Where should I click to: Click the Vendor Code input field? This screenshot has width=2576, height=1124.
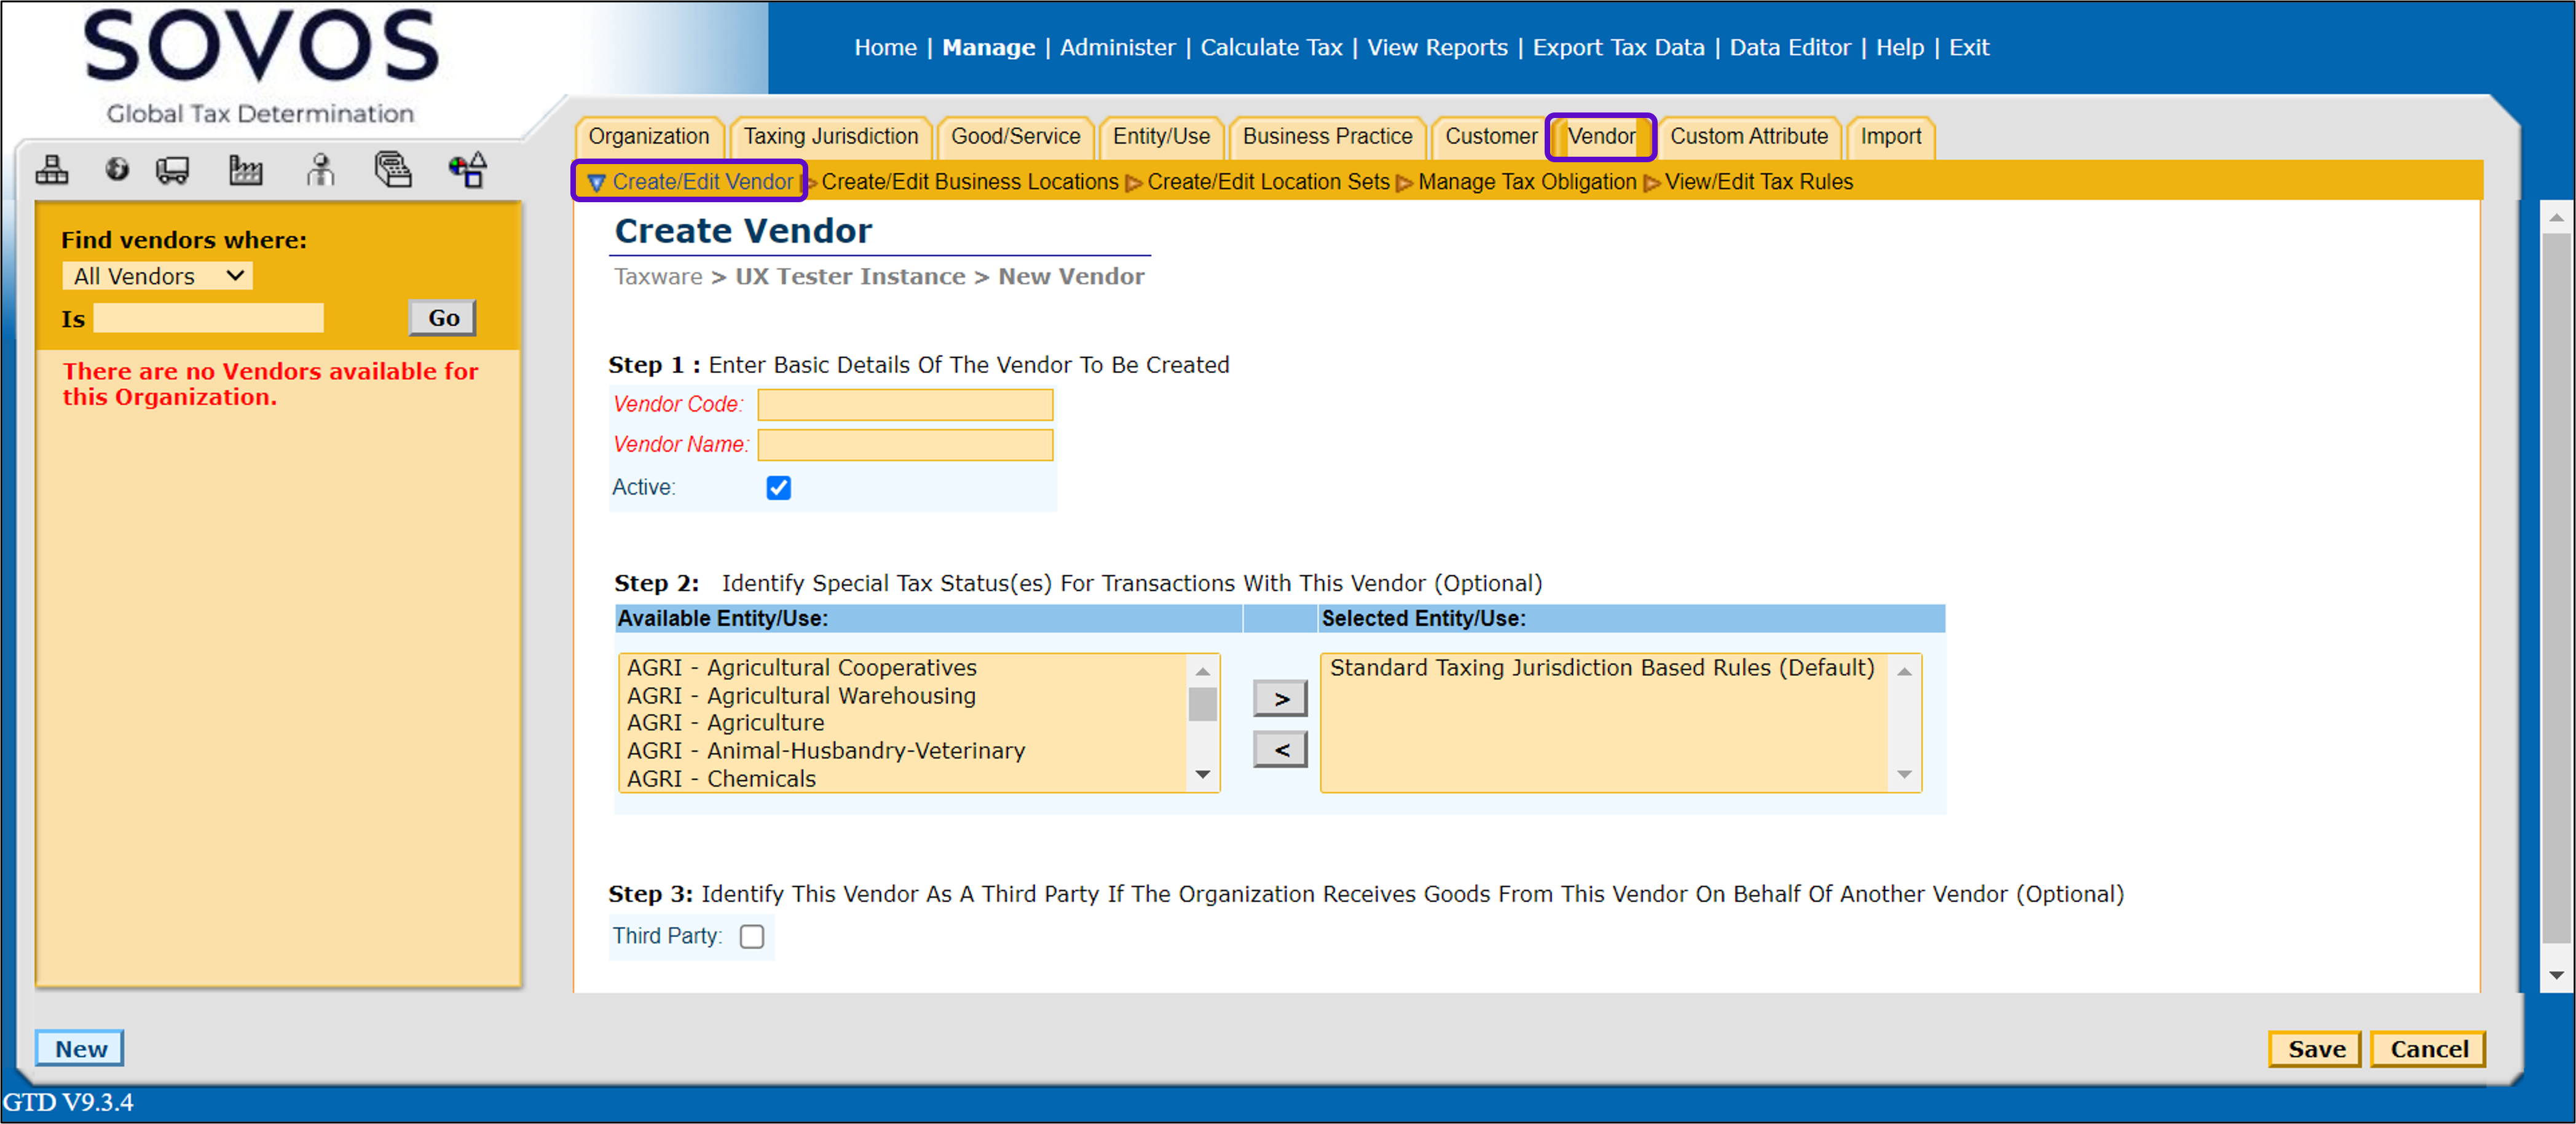coord(905,405)
